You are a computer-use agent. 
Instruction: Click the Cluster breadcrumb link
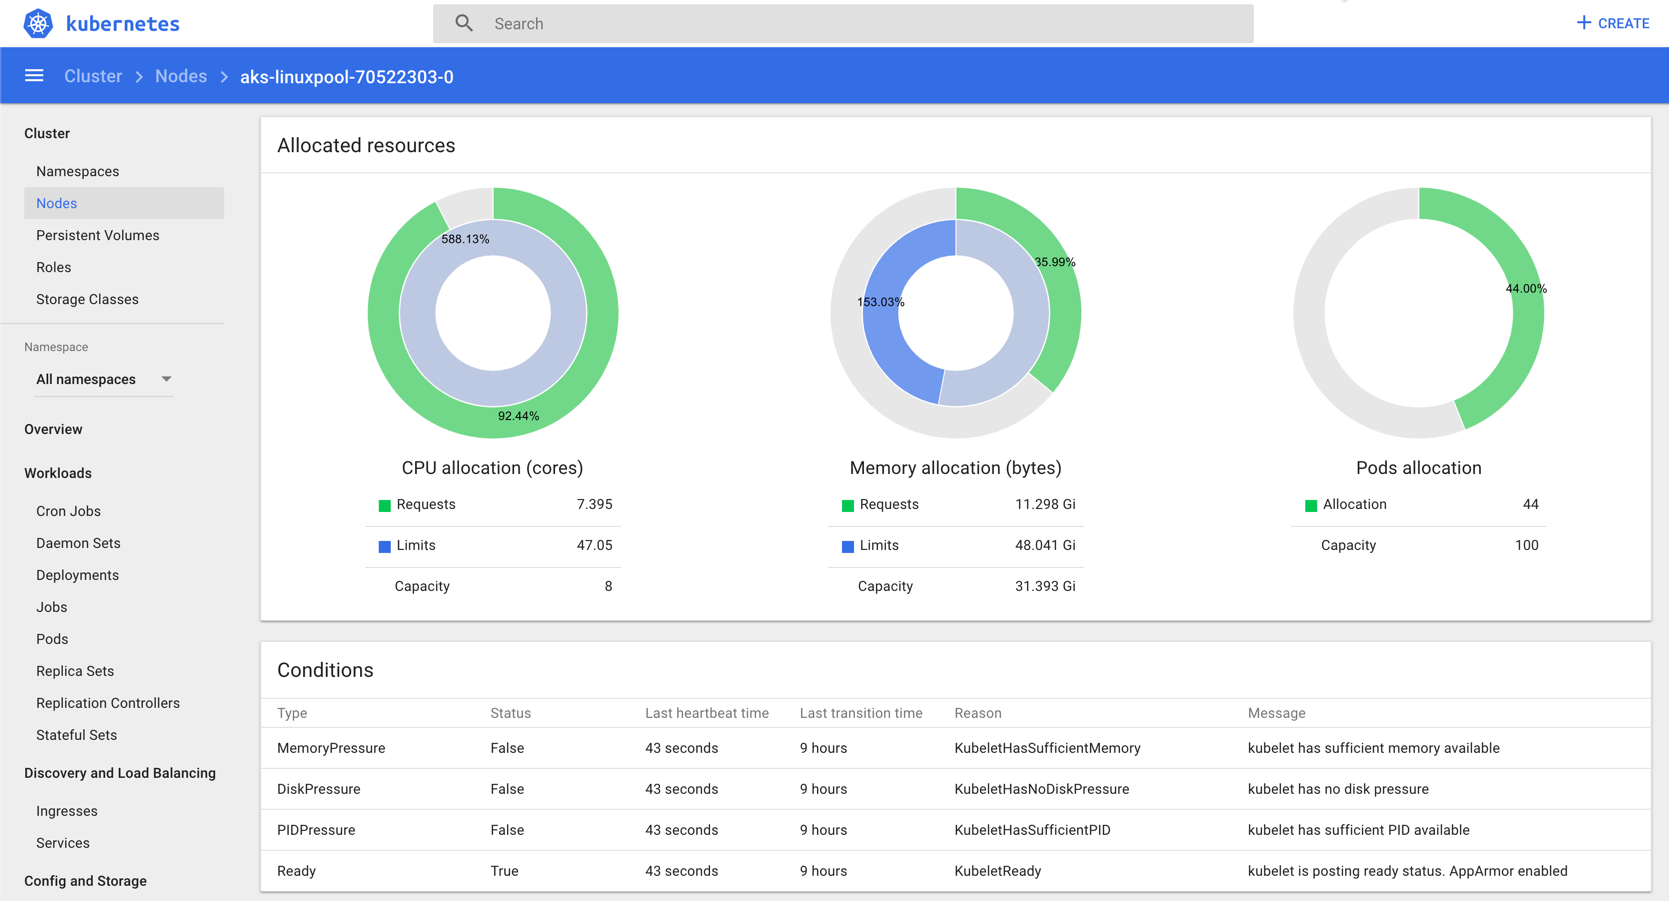coord(92,75)
